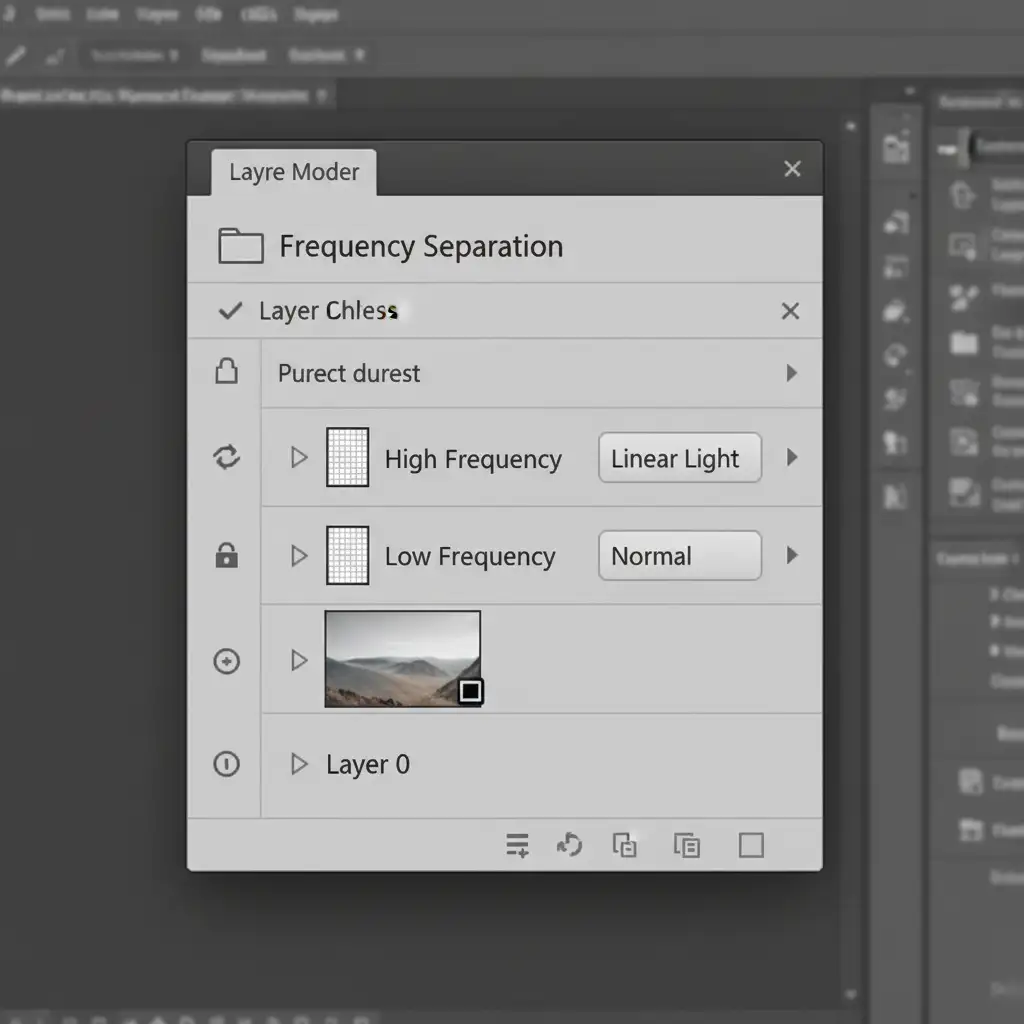Open the Linear Light blend mode dropdown
The height and width of the screenshot is (1024, 1024).
679,459
